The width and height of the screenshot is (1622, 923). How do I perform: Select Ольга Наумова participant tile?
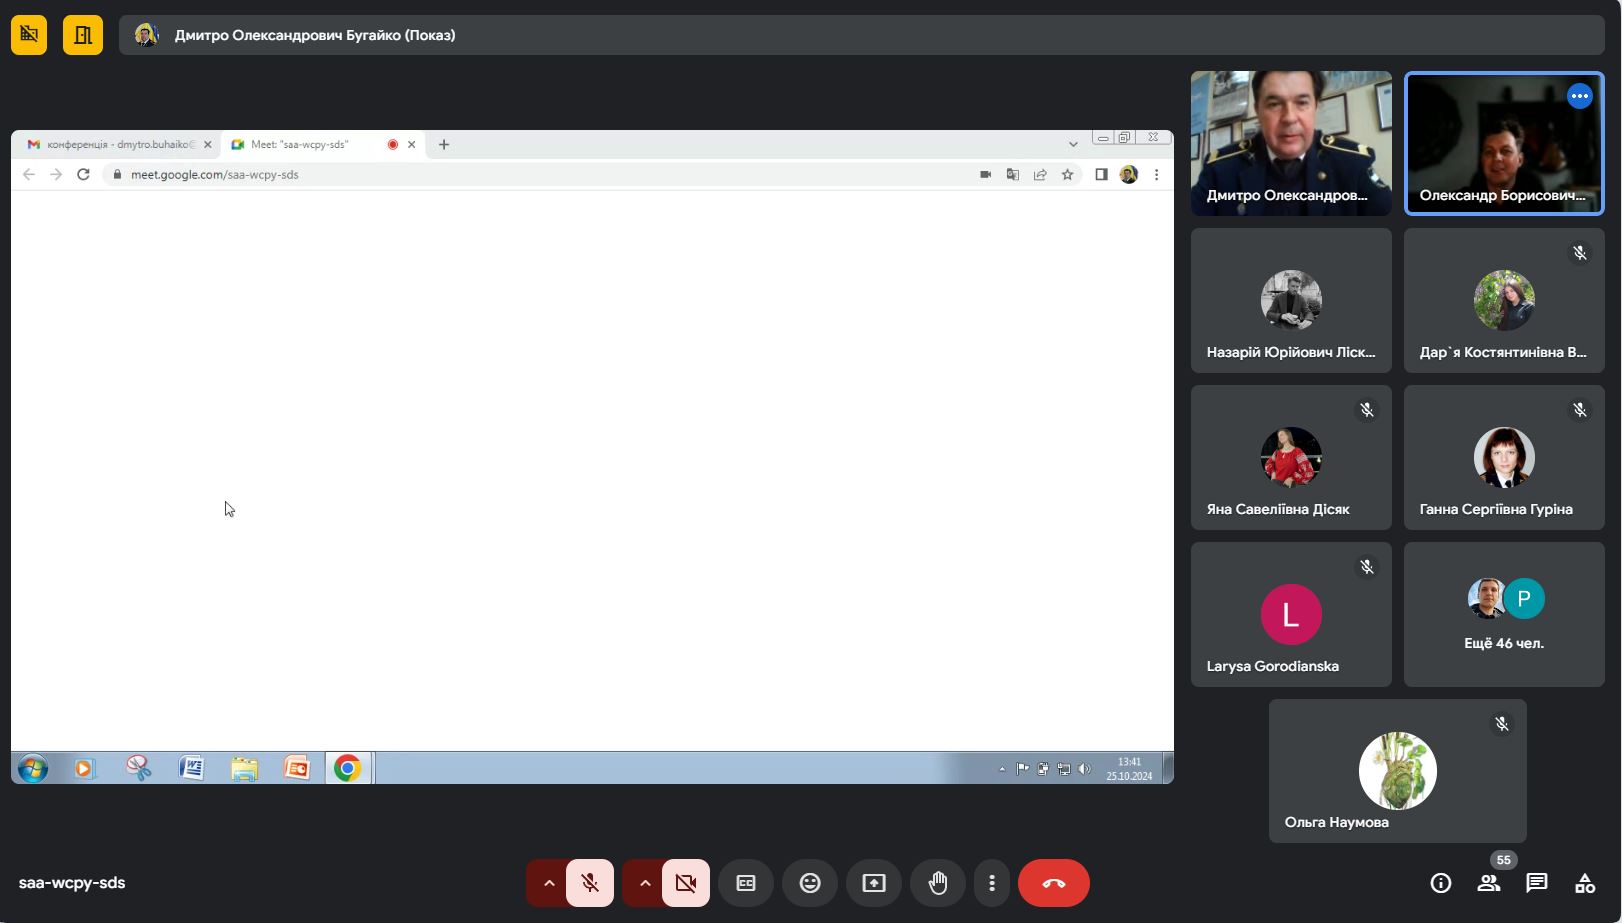[x=1397, y=771]
